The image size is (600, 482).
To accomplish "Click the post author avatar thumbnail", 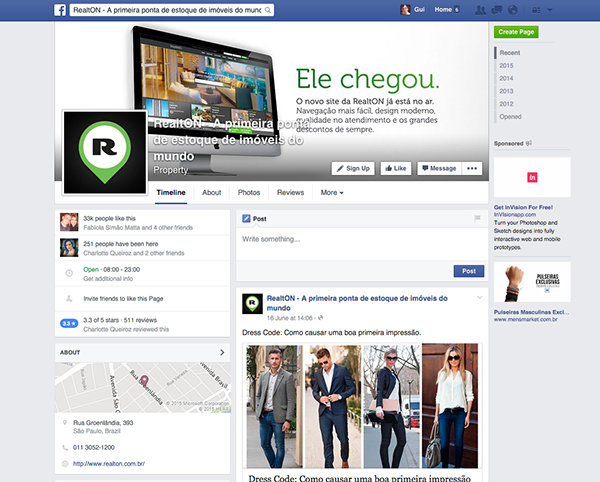I will (252, 304).
